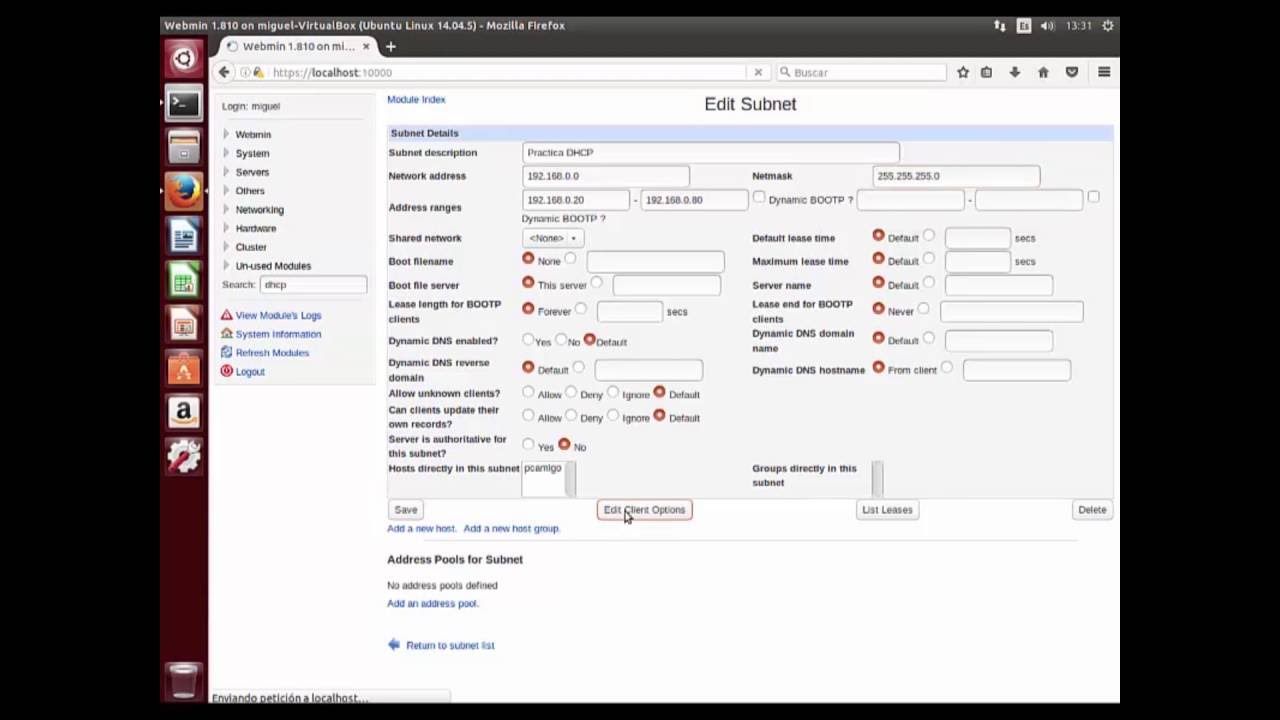
Task: Open Edit Client Options button
Action: coord(644,510)
